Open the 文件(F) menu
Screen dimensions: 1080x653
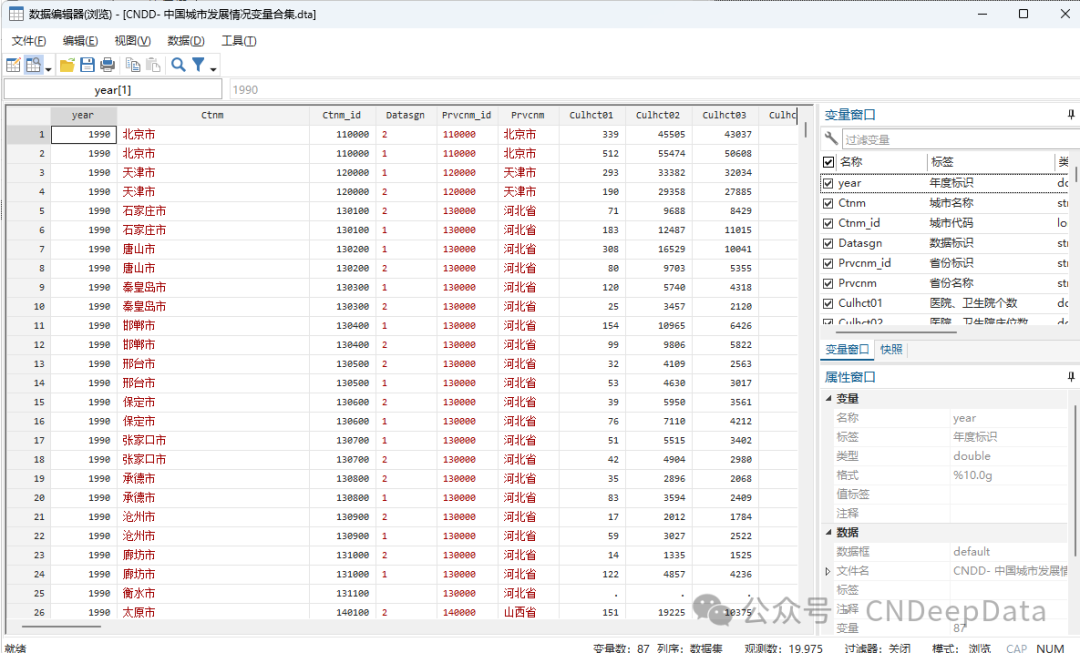[29, 41]
